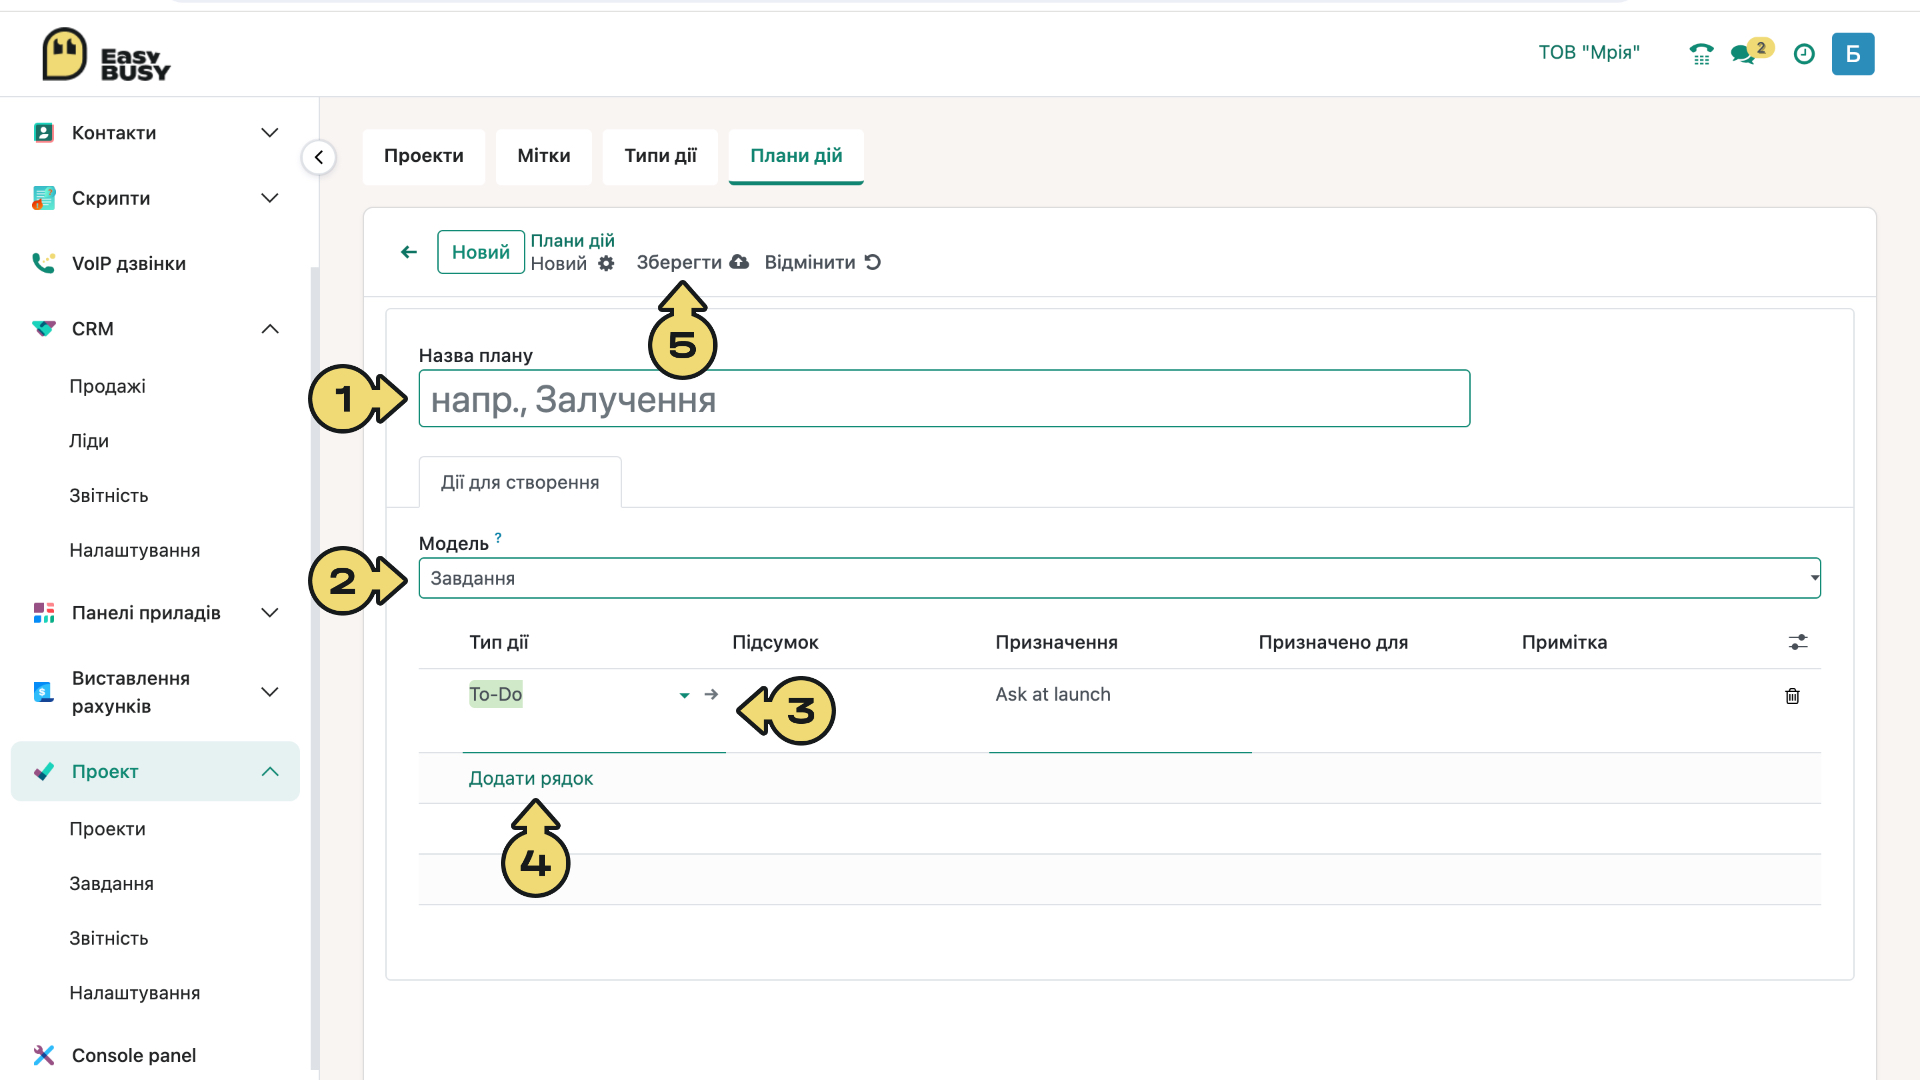Click the Примітка column header
This screenshot has width=1920, height=1080.
(1564, 642)
